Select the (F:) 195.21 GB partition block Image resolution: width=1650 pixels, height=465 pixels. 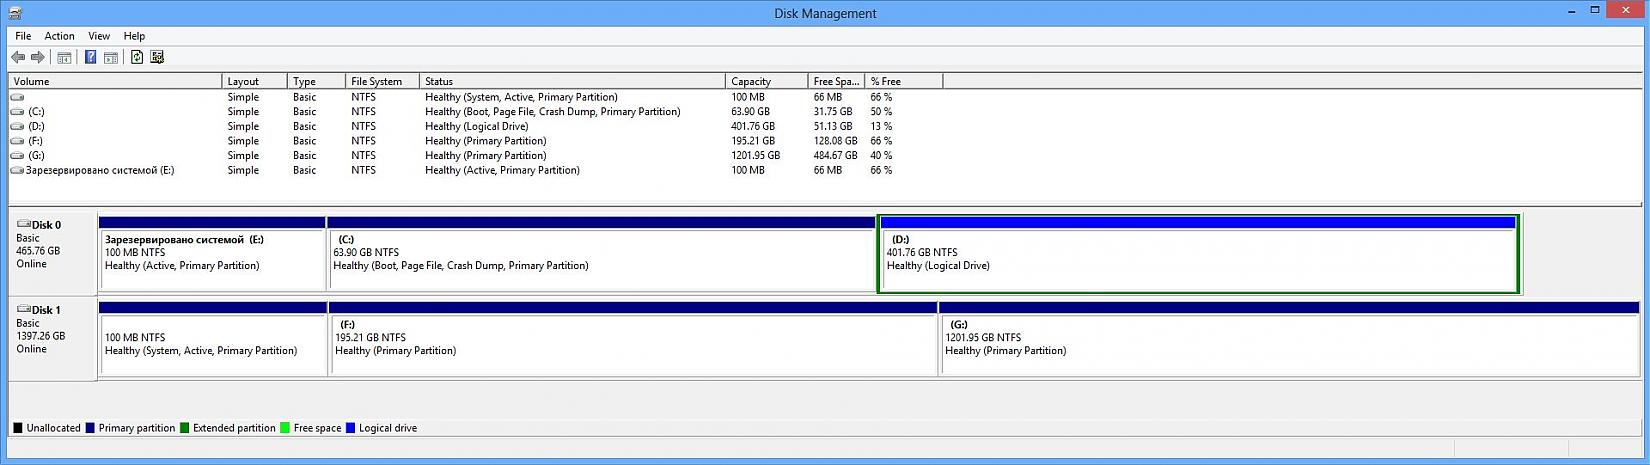(632, 345)
